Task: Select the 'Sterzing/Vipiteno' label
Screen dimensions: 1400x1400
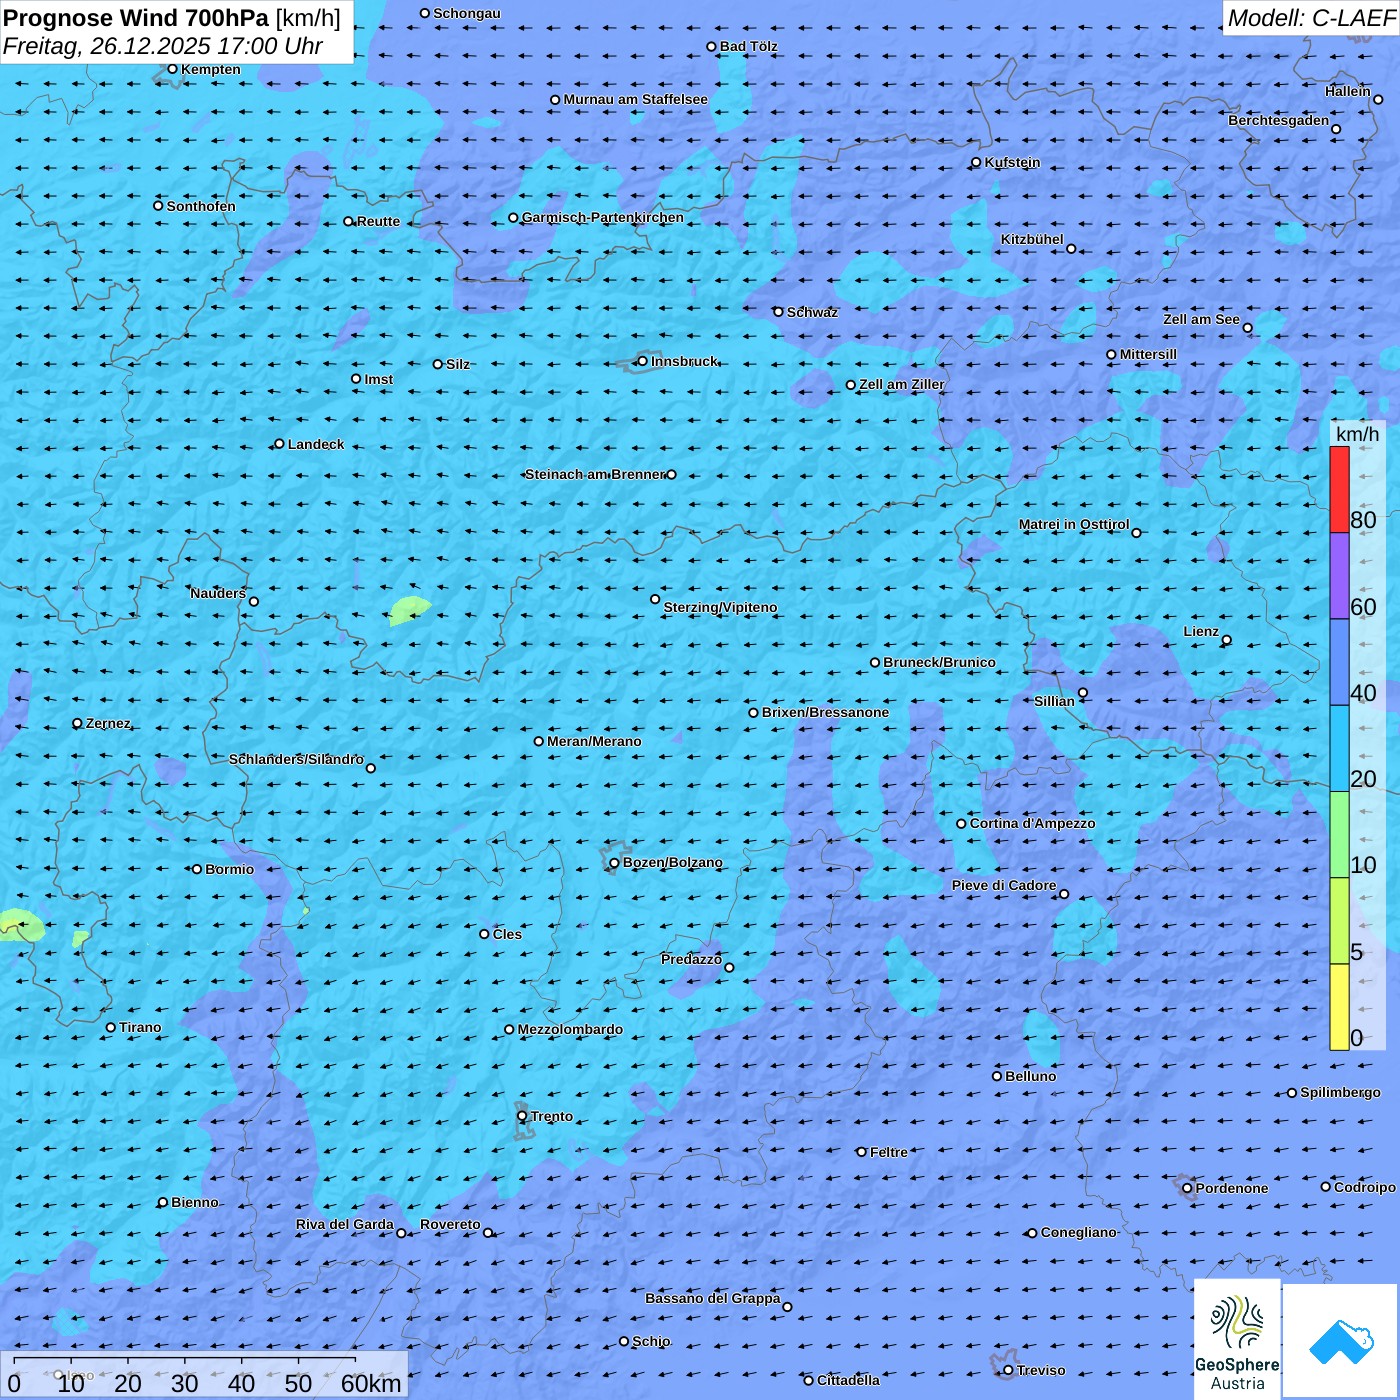Action: [720, 607]
